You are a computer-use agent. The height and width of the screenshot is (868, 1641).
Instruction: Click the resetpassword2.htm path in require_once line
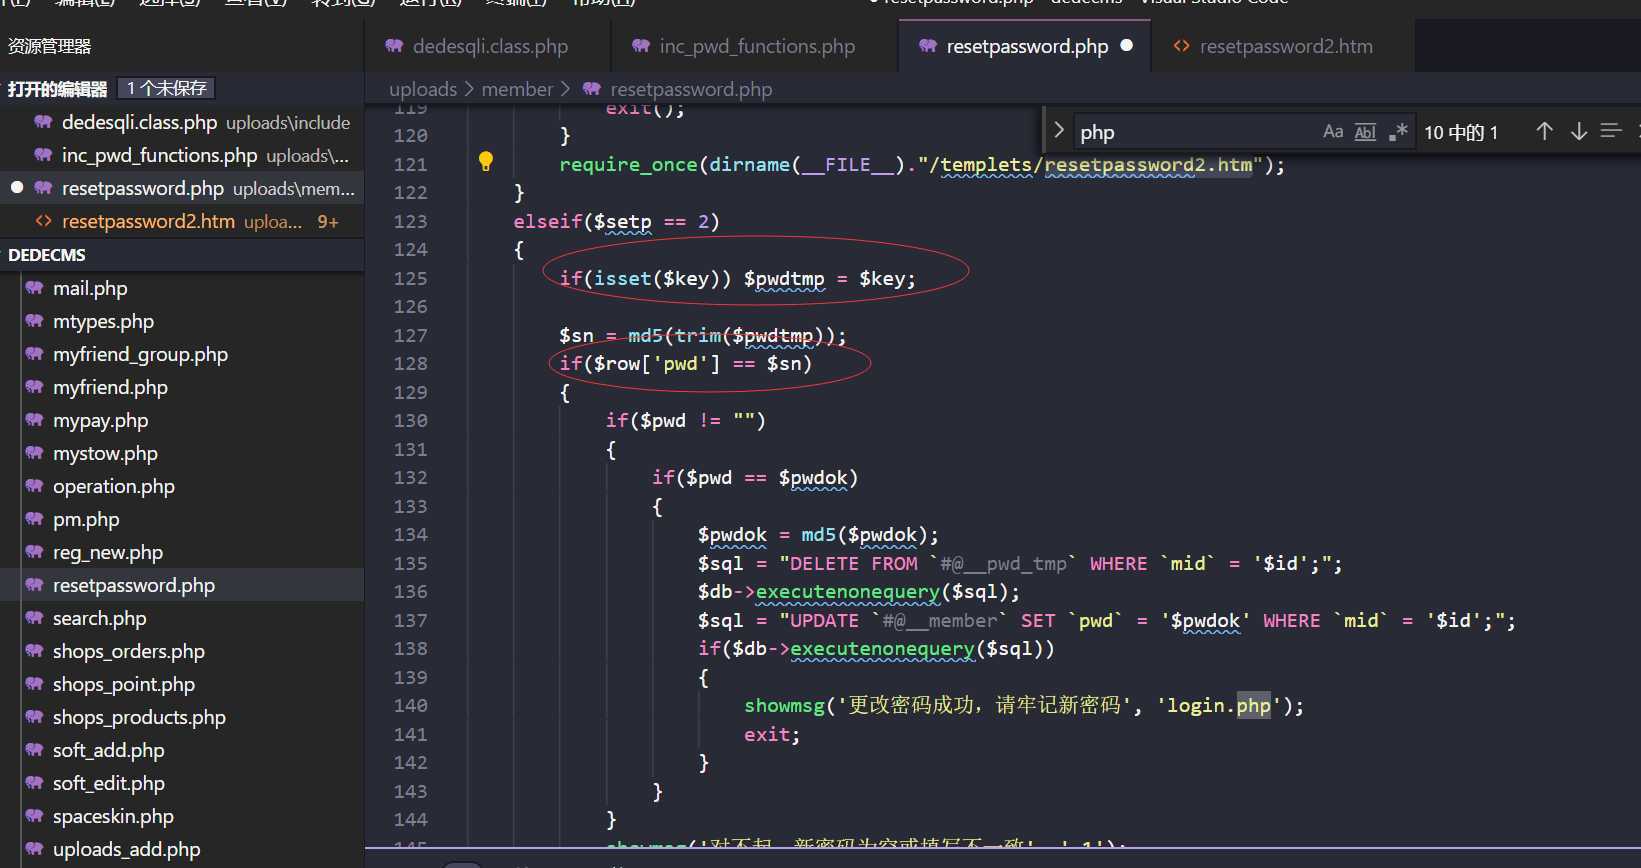click(1148, 164)
